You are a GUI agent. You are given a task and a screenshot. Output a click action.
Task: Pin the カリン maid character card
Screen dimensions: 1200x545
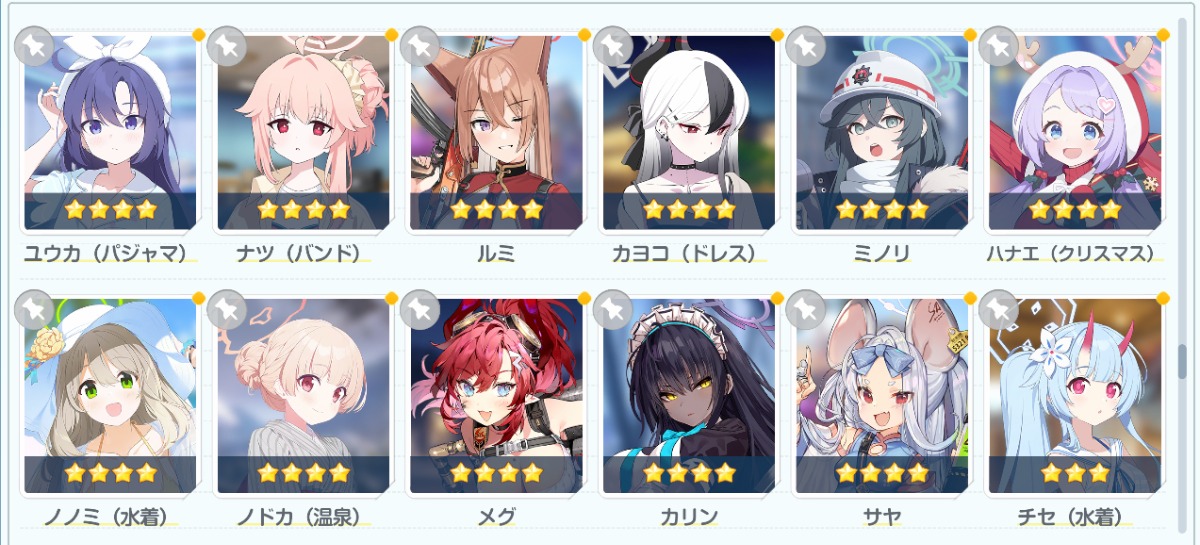click(613, 310)
